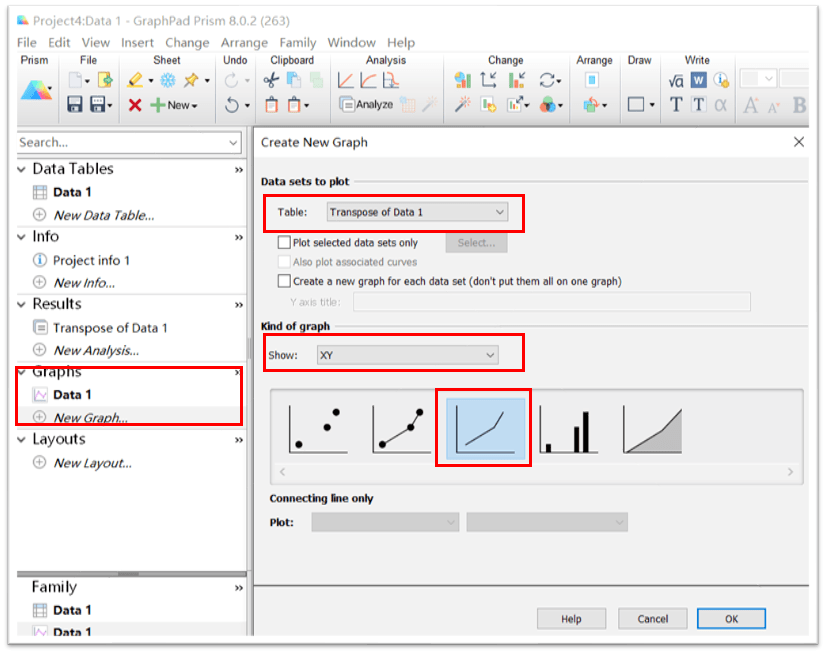
Task: Click the Analyze button in Analysis group
Action: pos(366,105)
